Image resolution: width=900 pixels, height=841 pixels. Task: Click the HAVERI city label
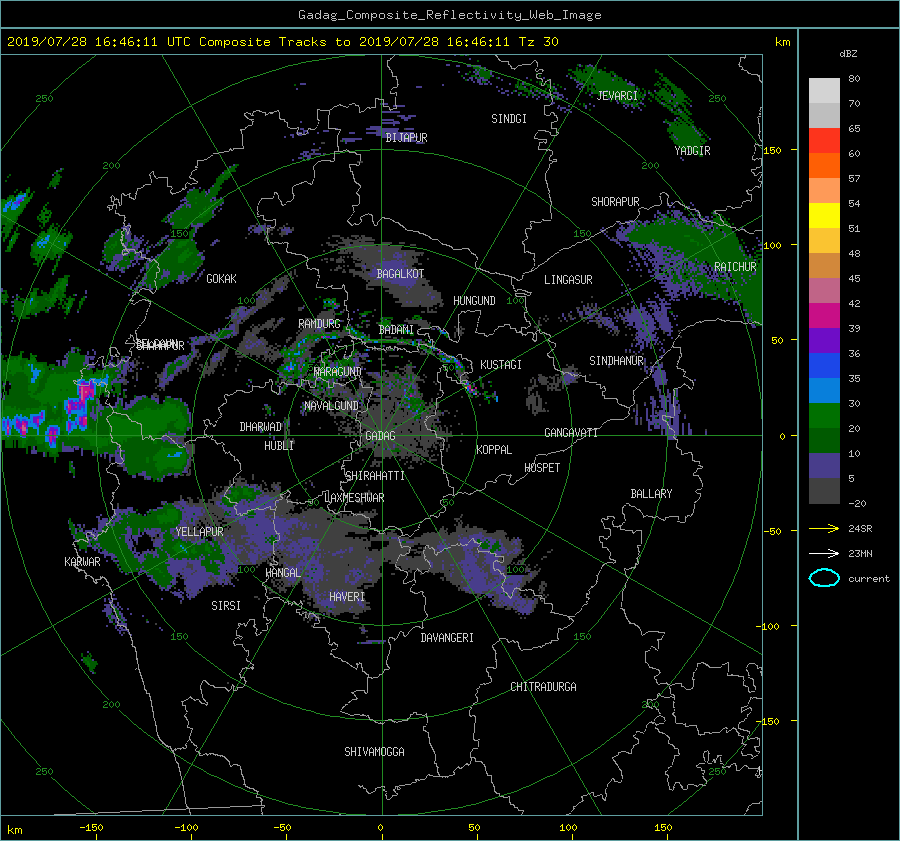[347, 598]
